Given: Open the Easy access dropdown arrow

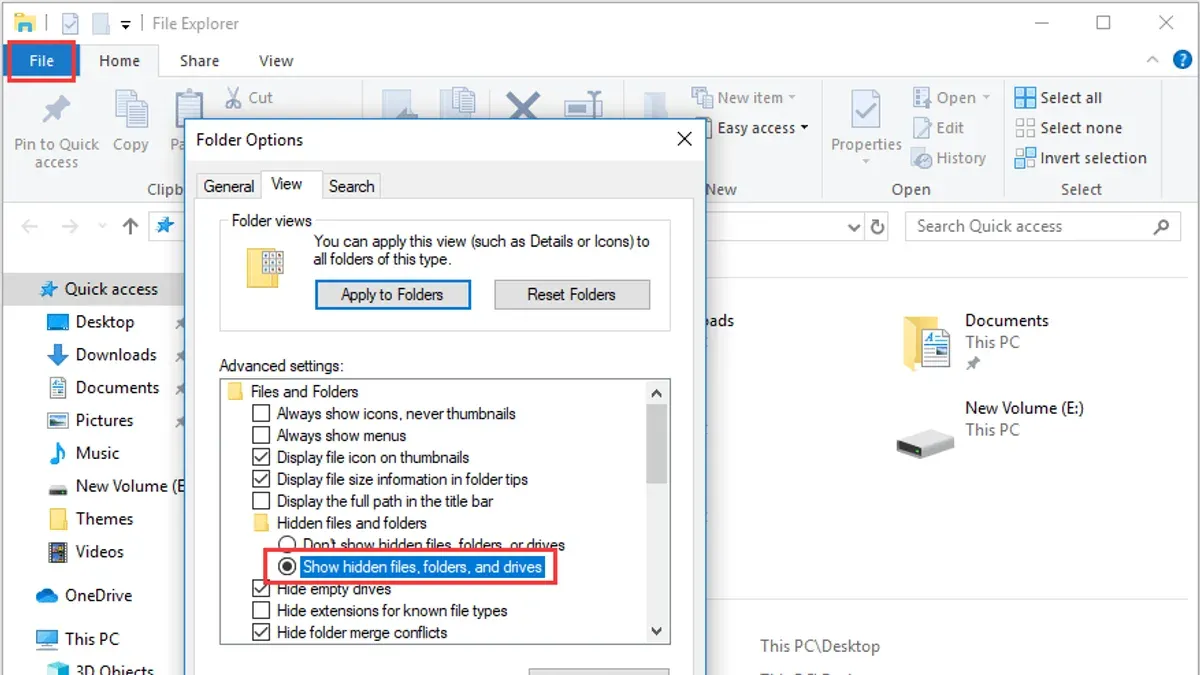Looking at the screenshot, I should (x=804, y=128).
